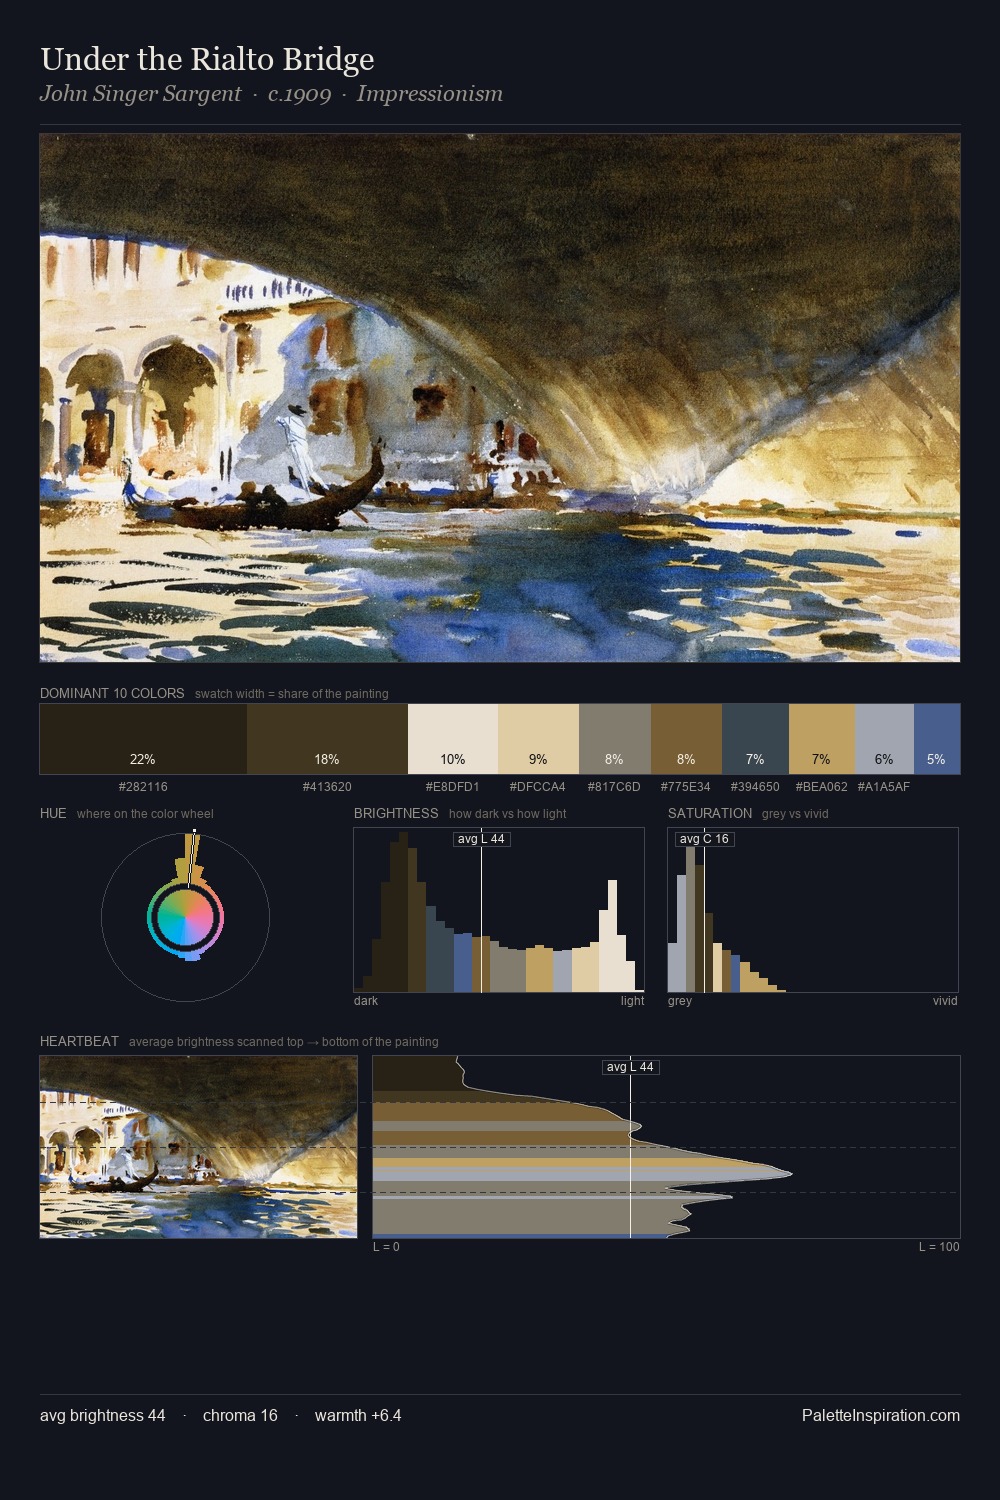
Task: Click the small heartbeat painting thumbnail
Action: [198, 1147]
